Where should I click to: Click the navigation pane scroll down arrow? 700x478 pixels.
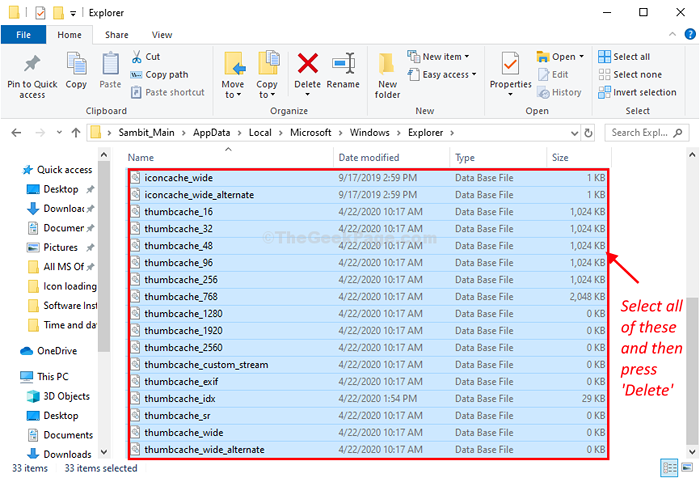tap(104, 452)
